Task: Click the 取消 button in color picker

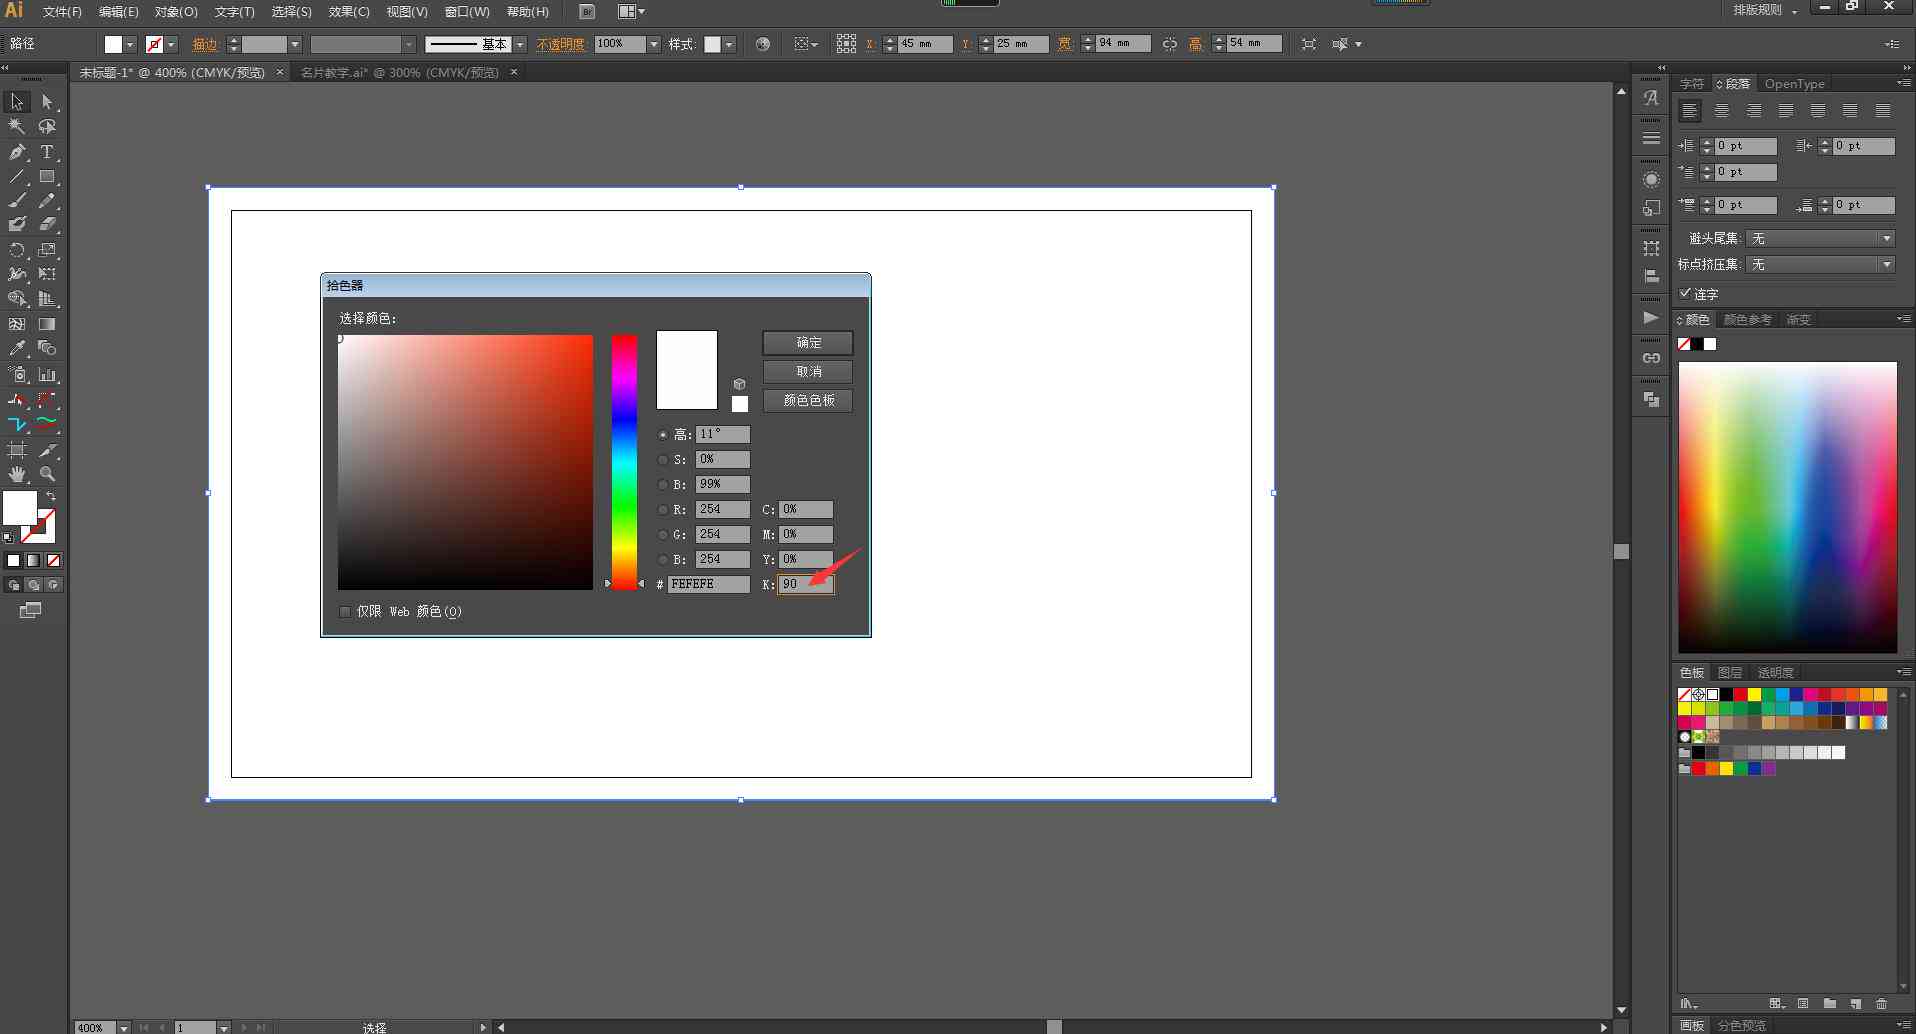Action: (808, 372)
